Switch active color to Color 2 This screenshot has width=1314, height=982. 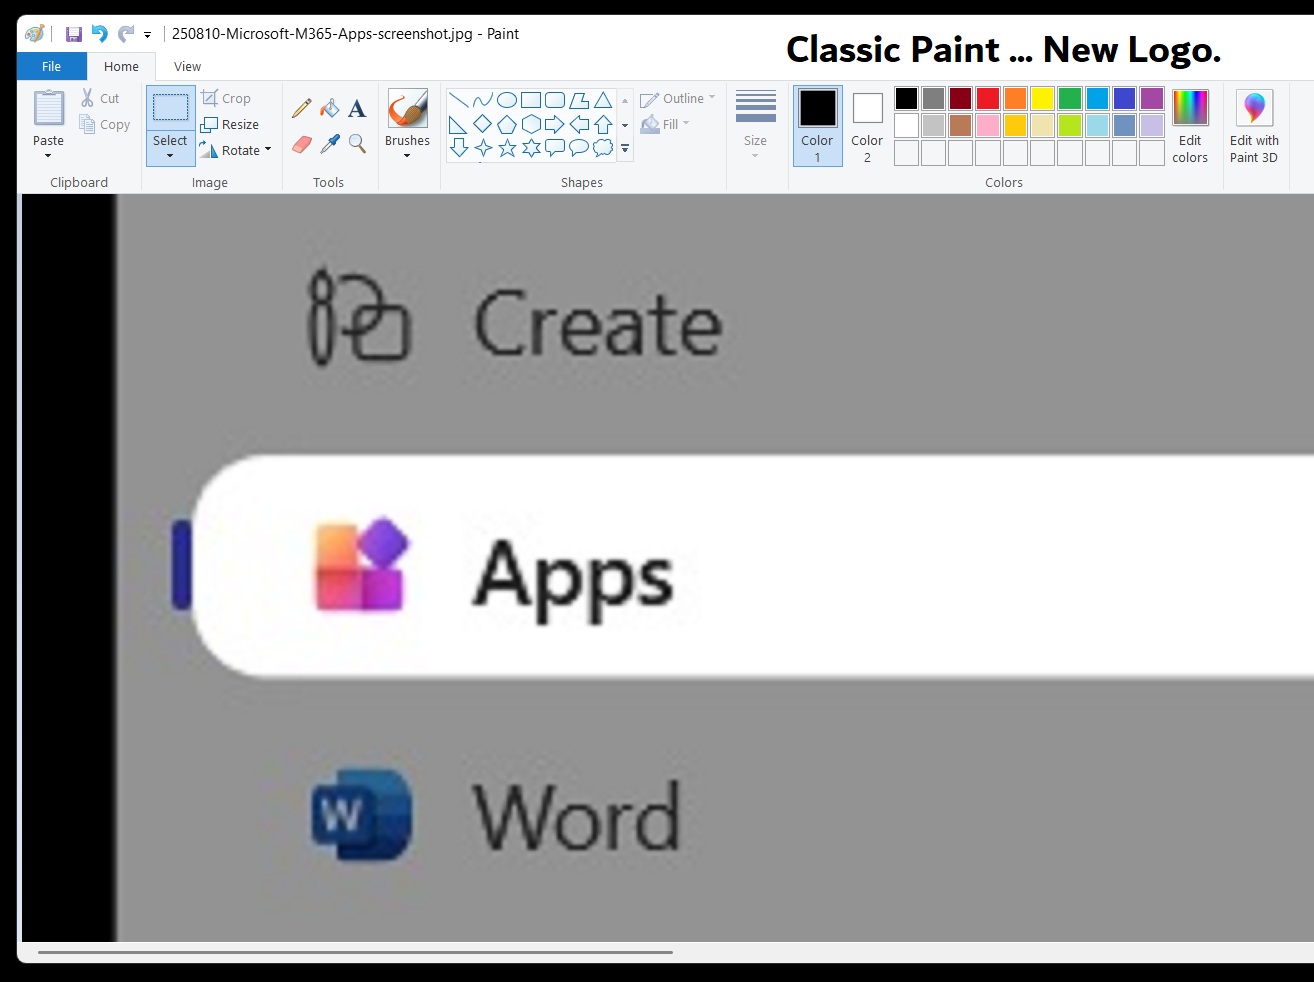[x=867, y=126]
